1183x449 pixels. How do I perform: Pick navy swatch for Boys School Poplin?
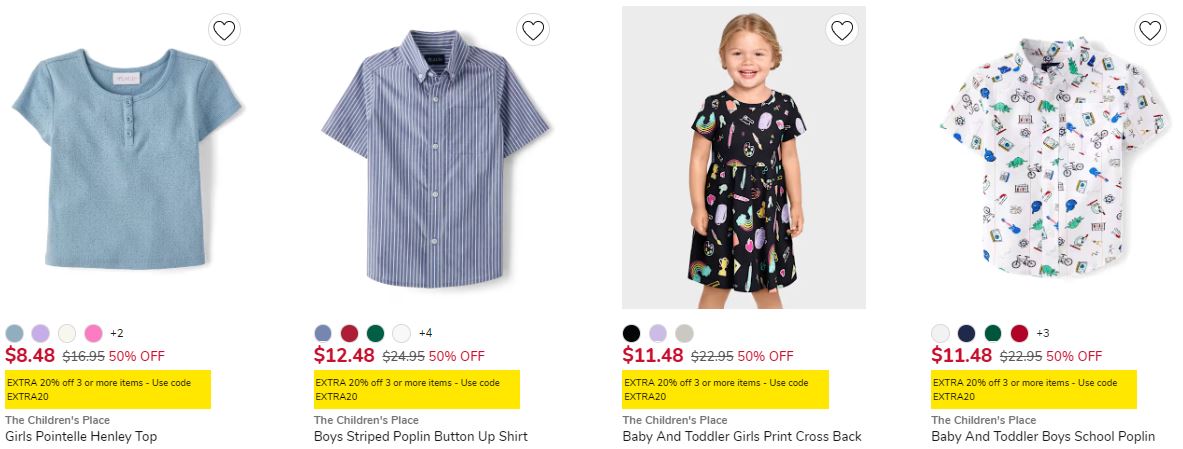(966, 333)
